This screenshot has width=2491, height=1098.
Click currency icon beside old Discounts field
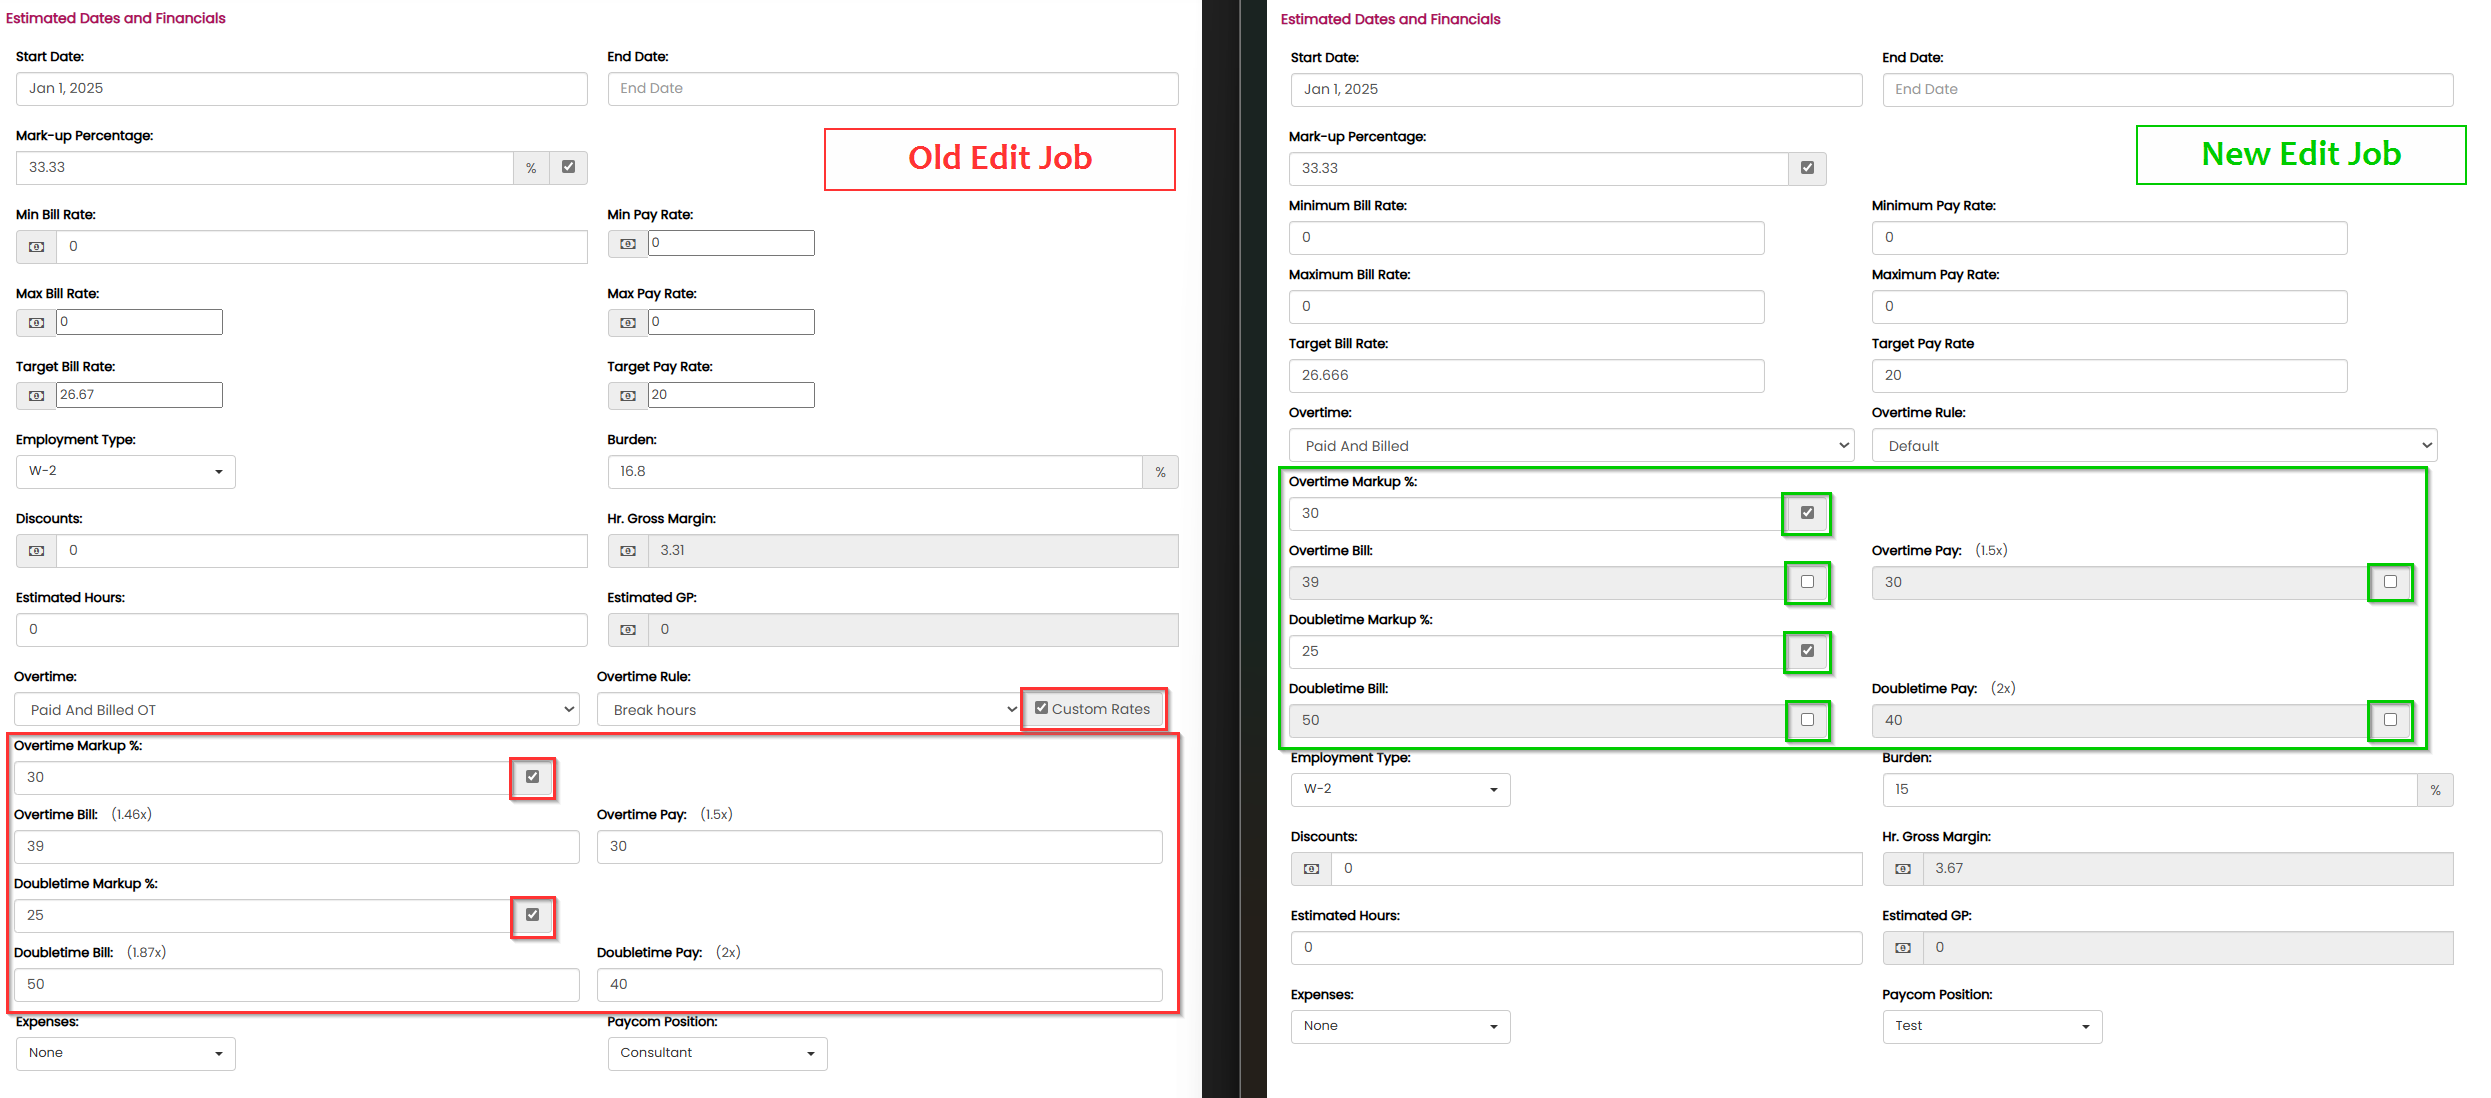(36, 551)
